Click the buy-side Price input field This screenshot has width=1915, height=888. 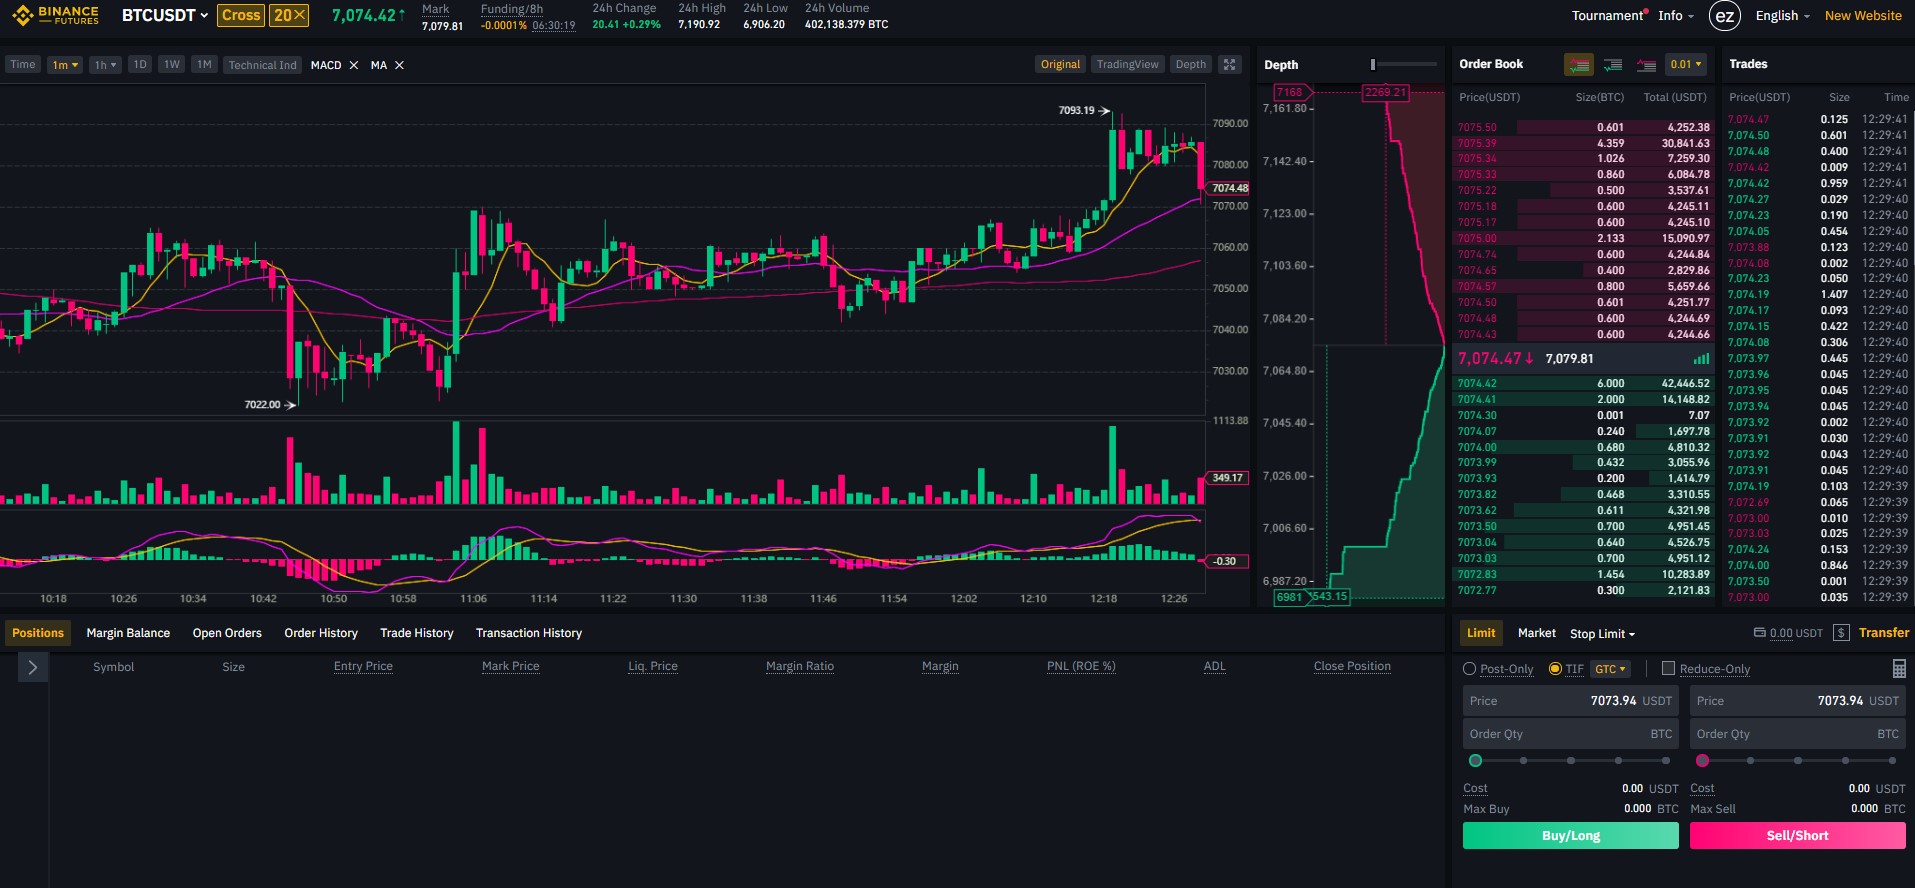point(1571,701)
